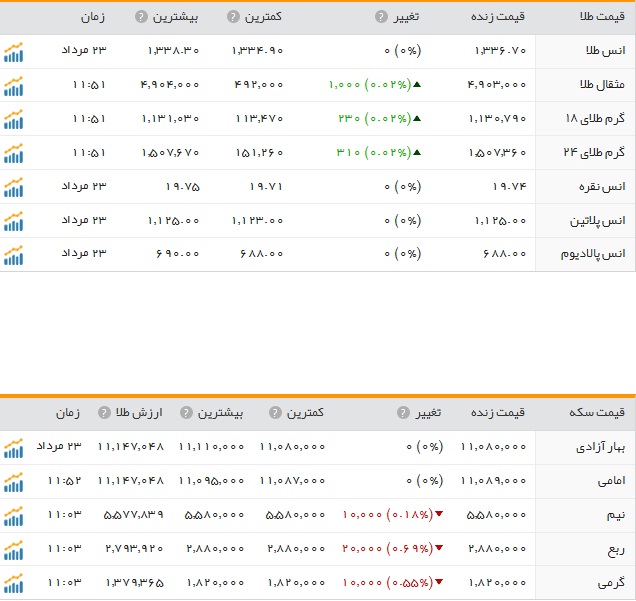Click the ربع coin label
This screenshot has width=636, height=601.
(616, 550)
